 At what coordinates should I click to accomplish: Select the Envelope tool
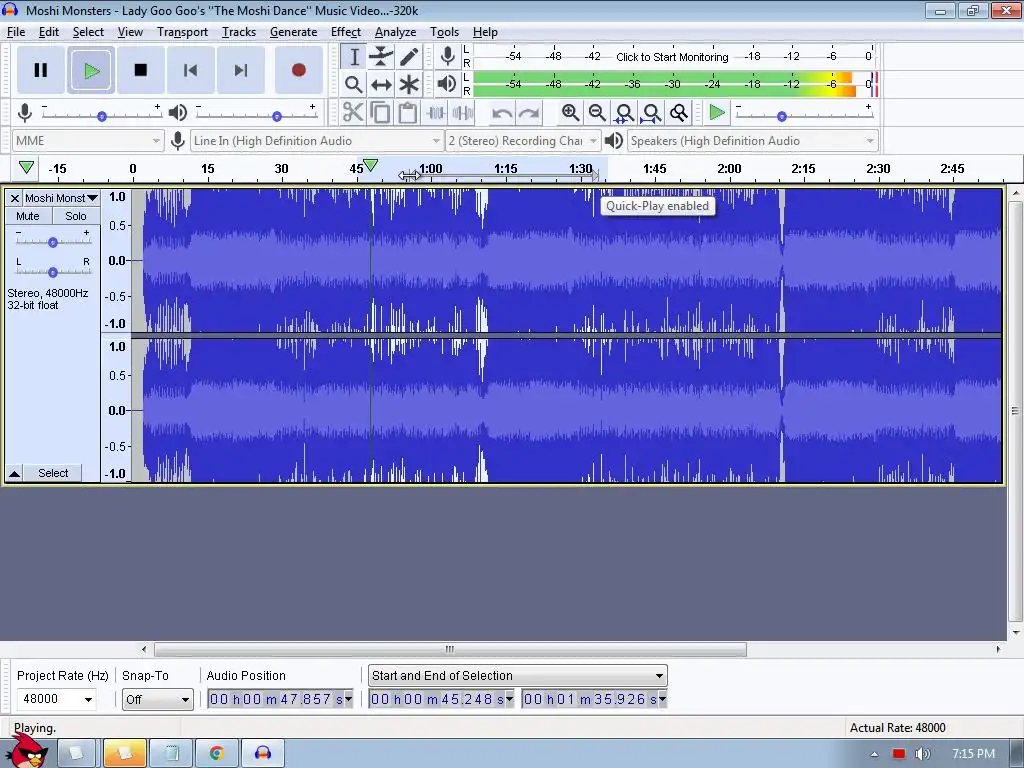pyautogui.click(x=381, y=57)
